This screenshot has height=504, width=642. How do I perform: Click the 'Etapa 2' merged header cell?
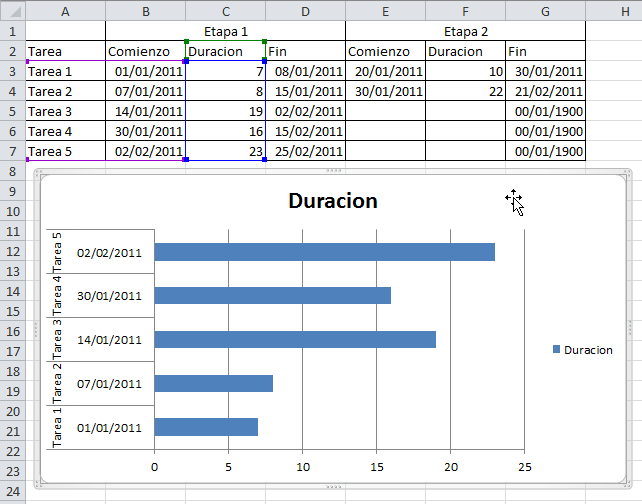tap(466, 31)
